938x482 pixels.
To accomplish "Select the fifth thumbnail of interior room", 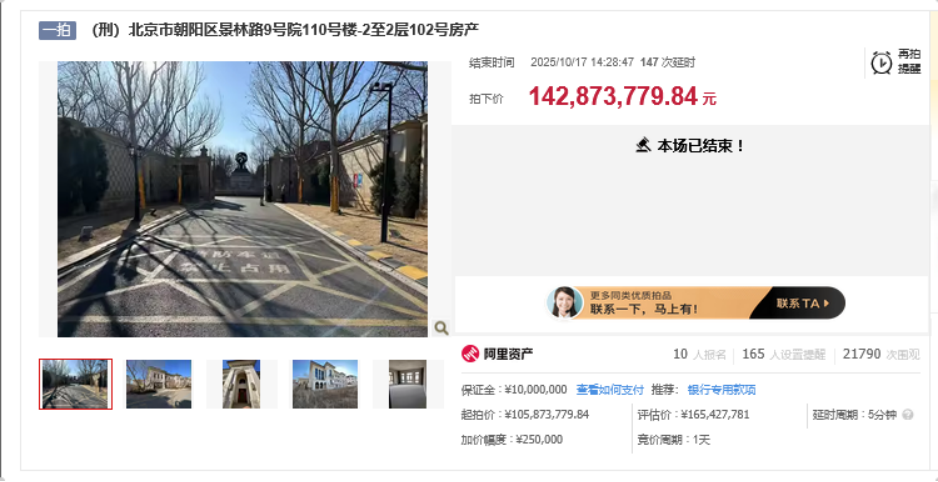I will pos(407,384).
